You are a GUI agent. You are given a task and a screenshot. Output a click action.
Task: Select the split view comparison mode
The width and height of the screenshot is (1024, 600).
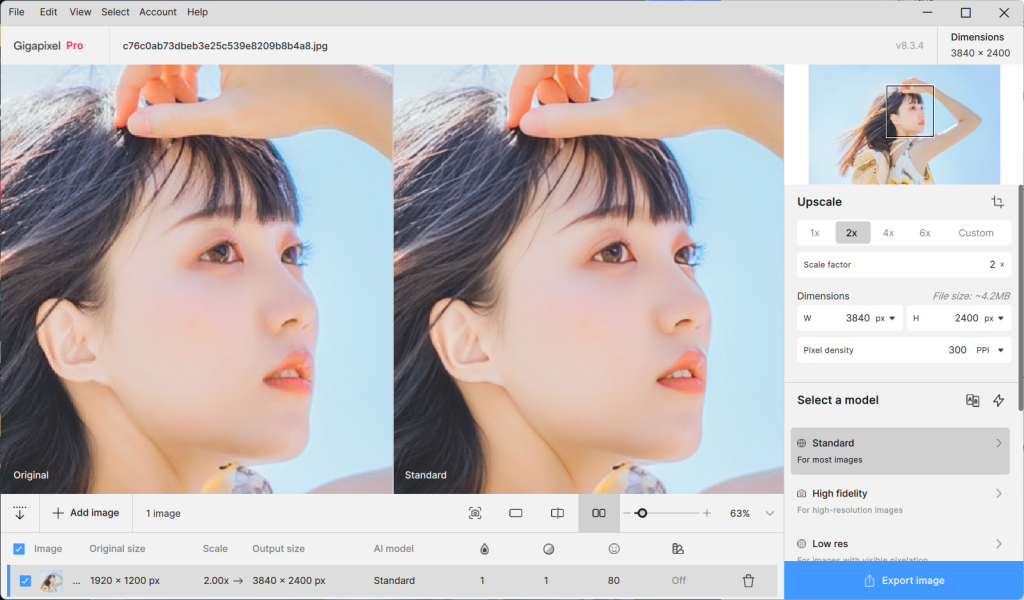pos(557,513)
